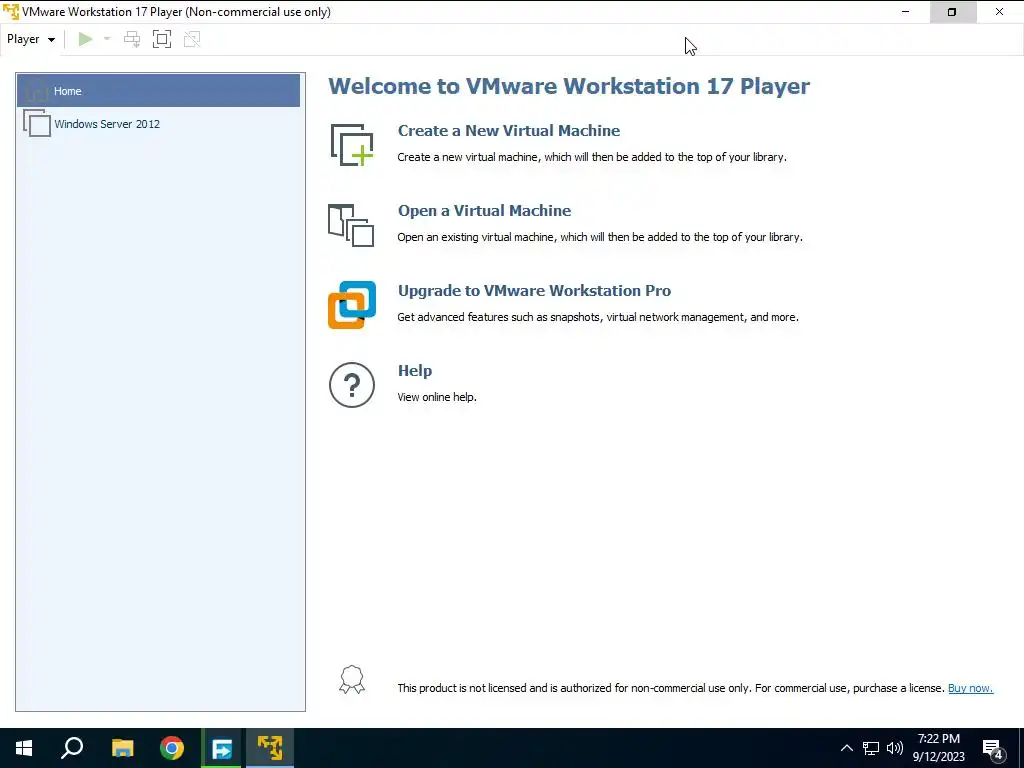Click the green Power On play button
Screen dimensions: 1024x768
[85, 39]
